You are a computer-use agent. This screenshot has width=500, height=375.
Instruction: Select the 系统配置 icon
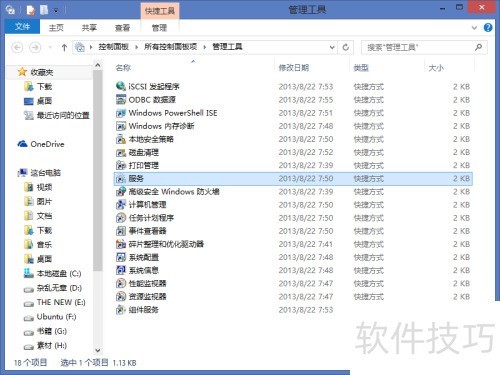click(x=120, y=257)
